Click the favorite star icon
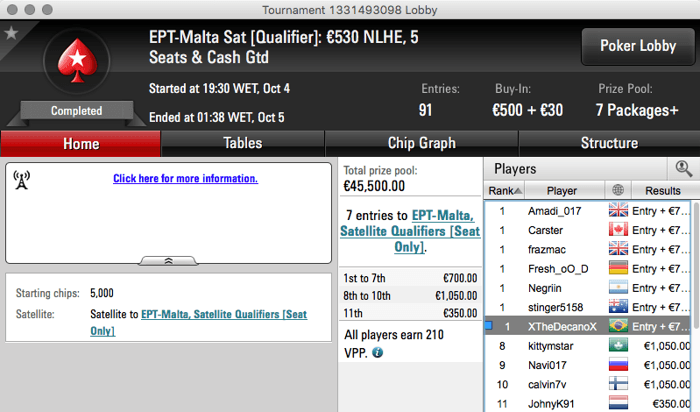This screenshot has width=700, height=412. (x=11, y=33)
